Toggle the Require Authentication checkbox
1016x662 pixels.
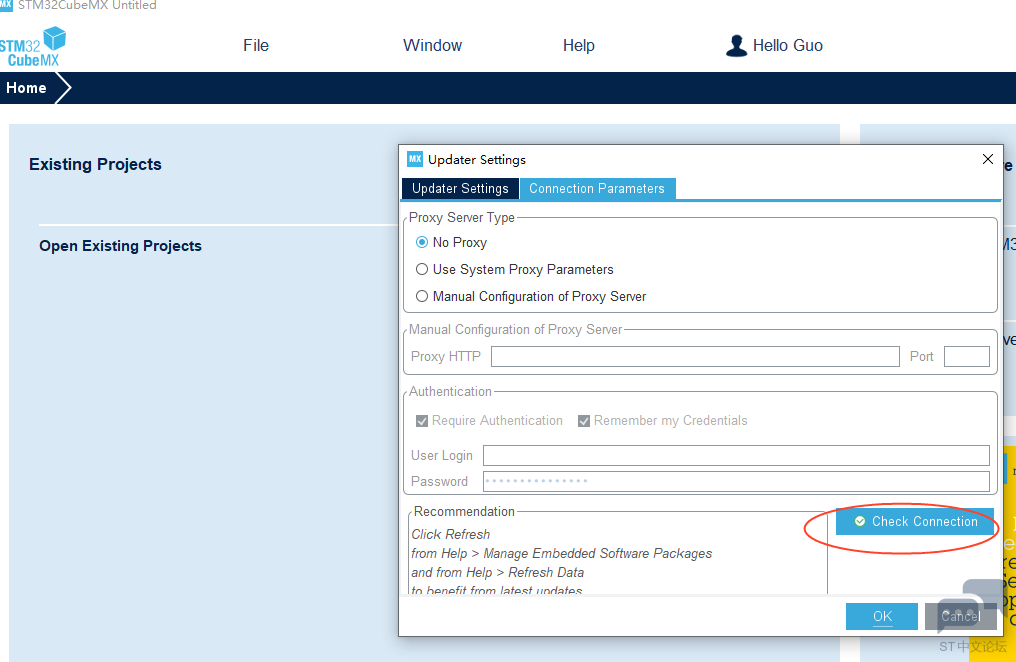pyautogui.click(x=422, y=421)
